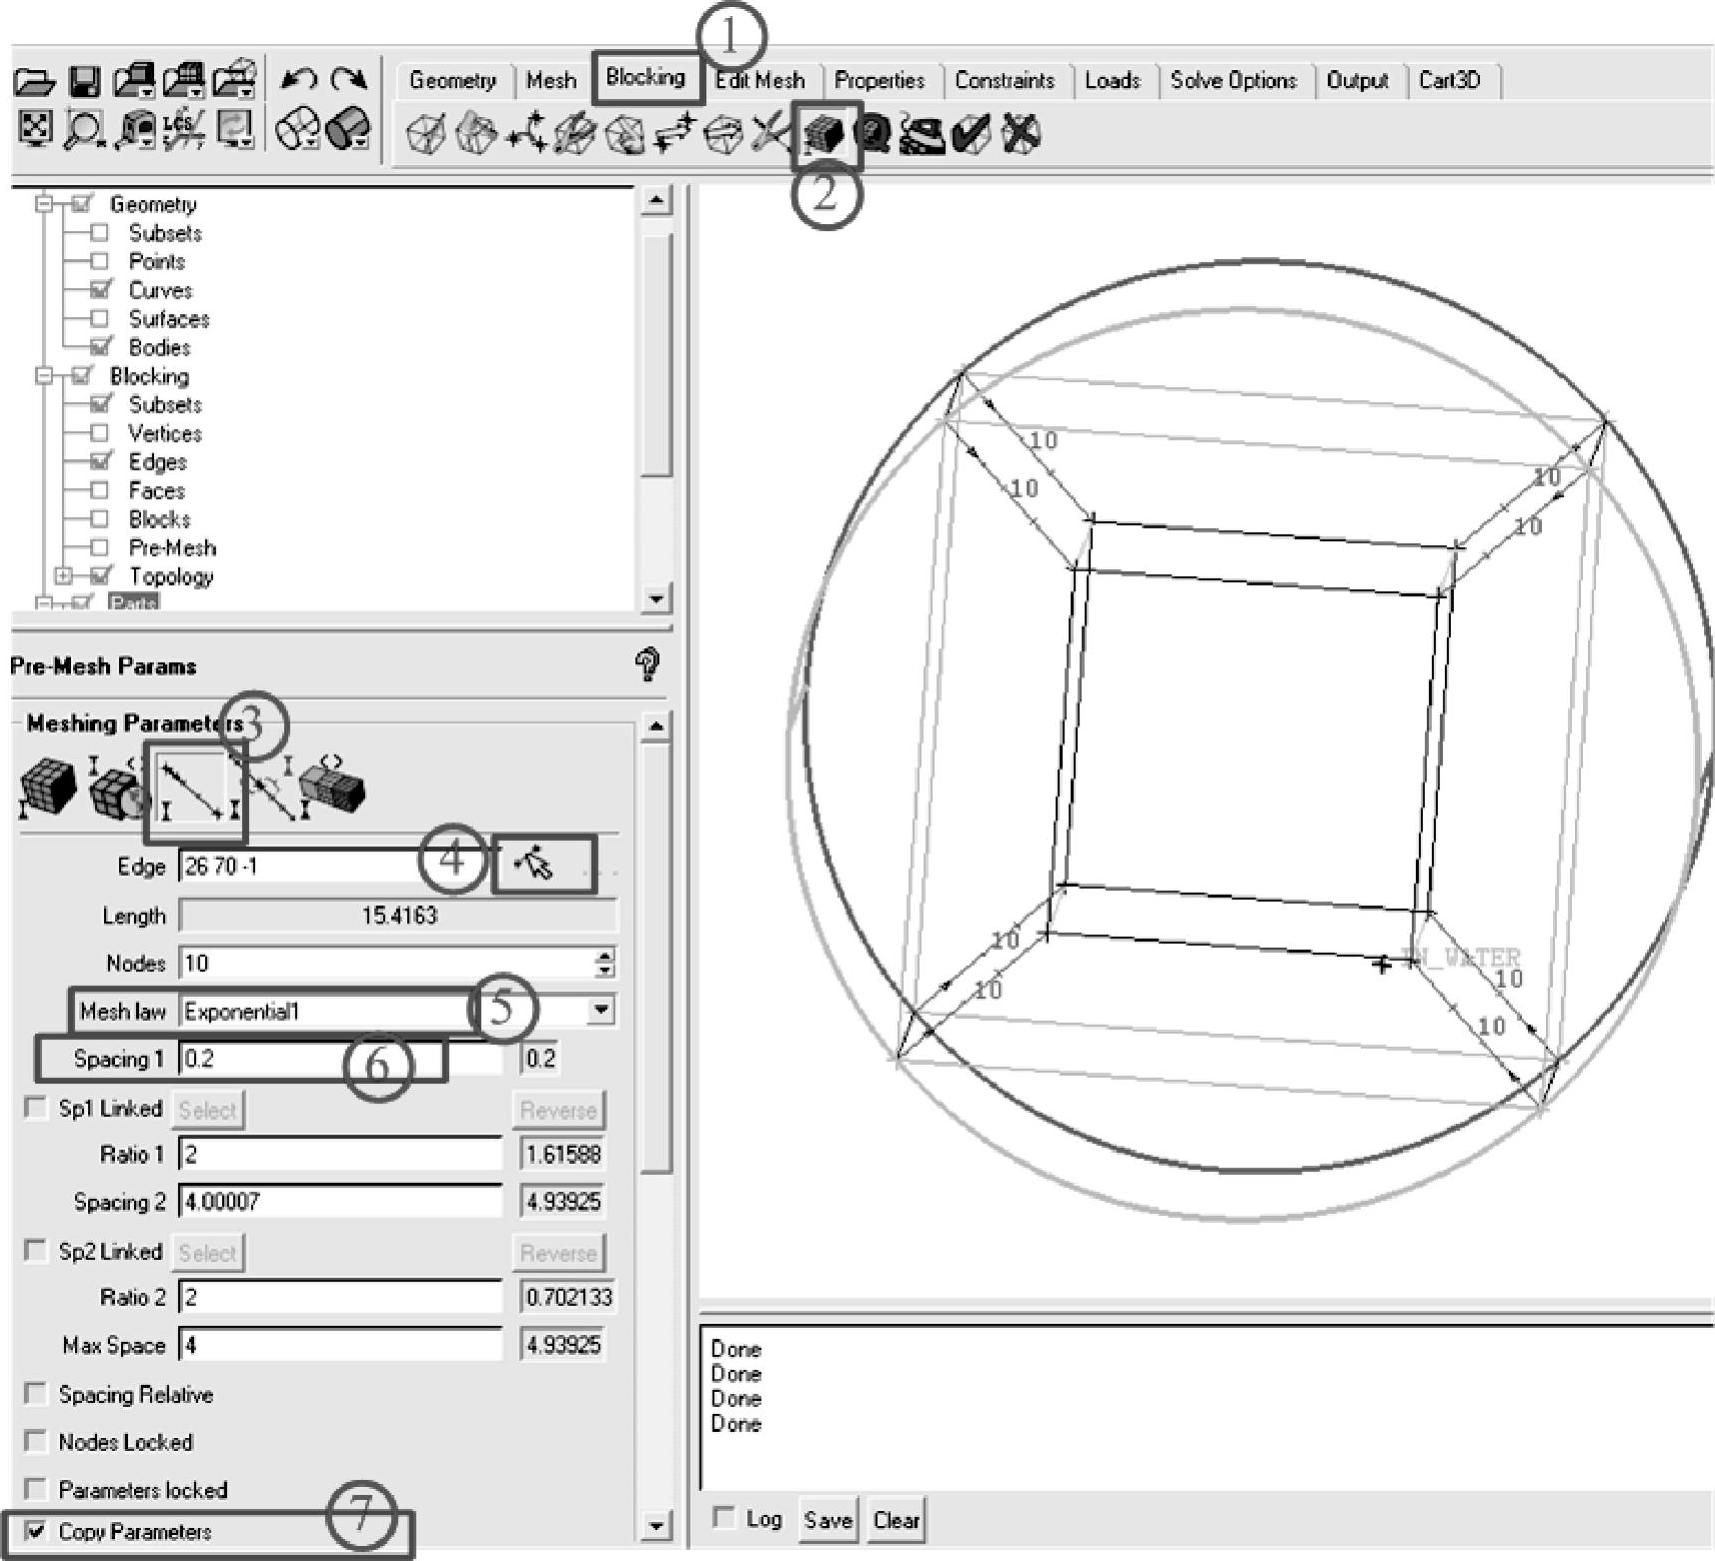Switch to wireframe display mode
The width and height of the screenshot is (1715, 1561).
(x=297, y=130)
